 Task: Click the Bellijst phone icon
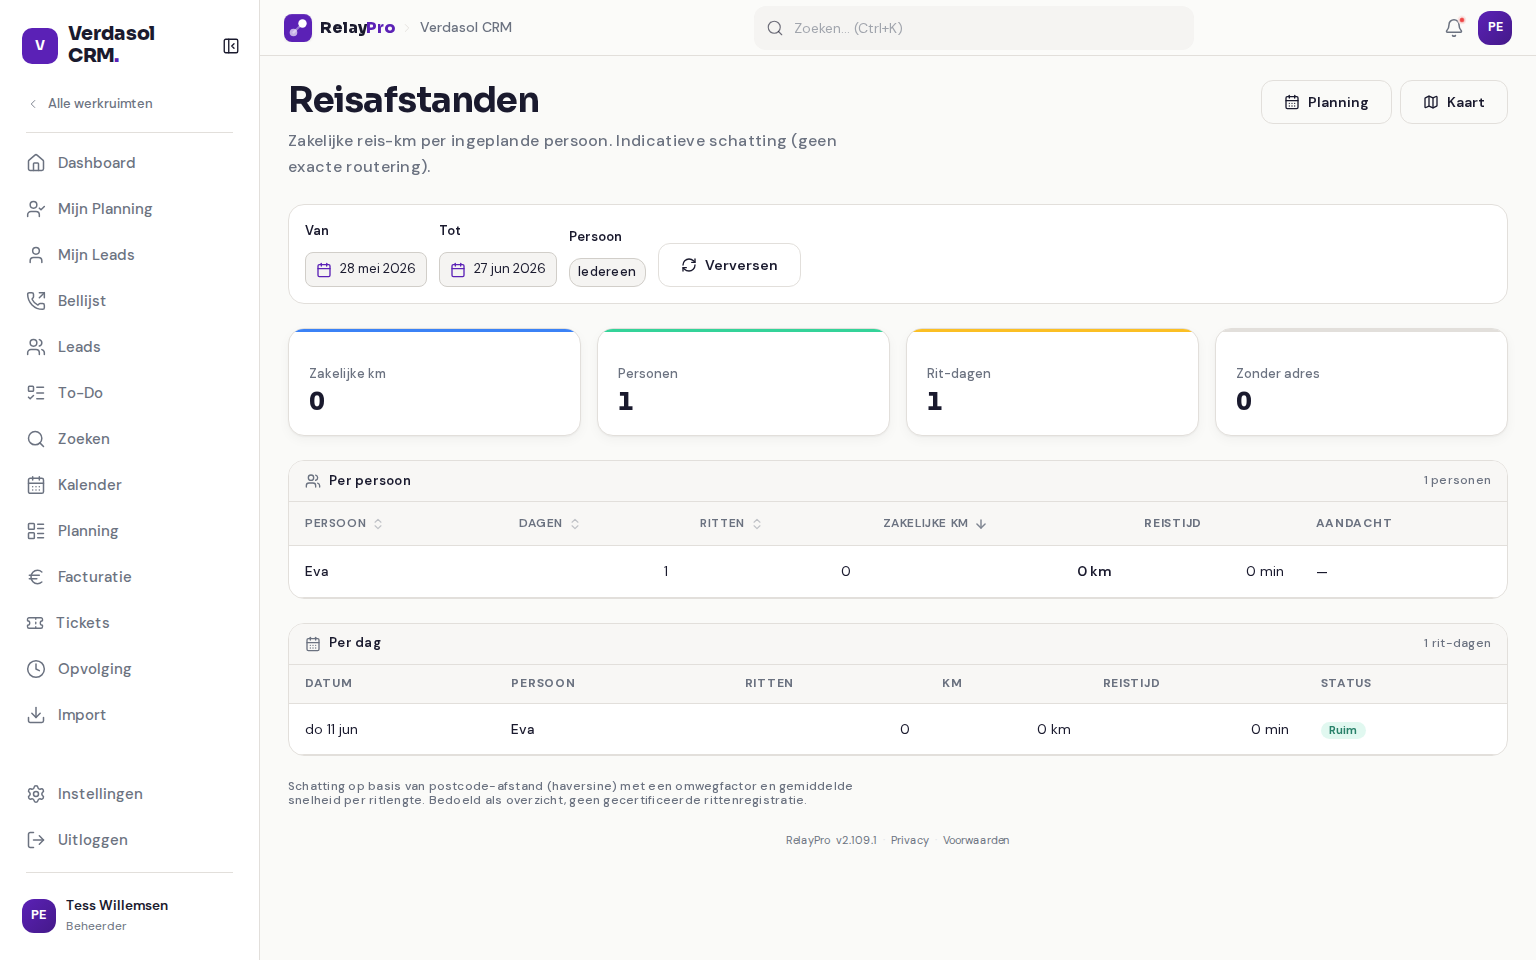(36, 301)
